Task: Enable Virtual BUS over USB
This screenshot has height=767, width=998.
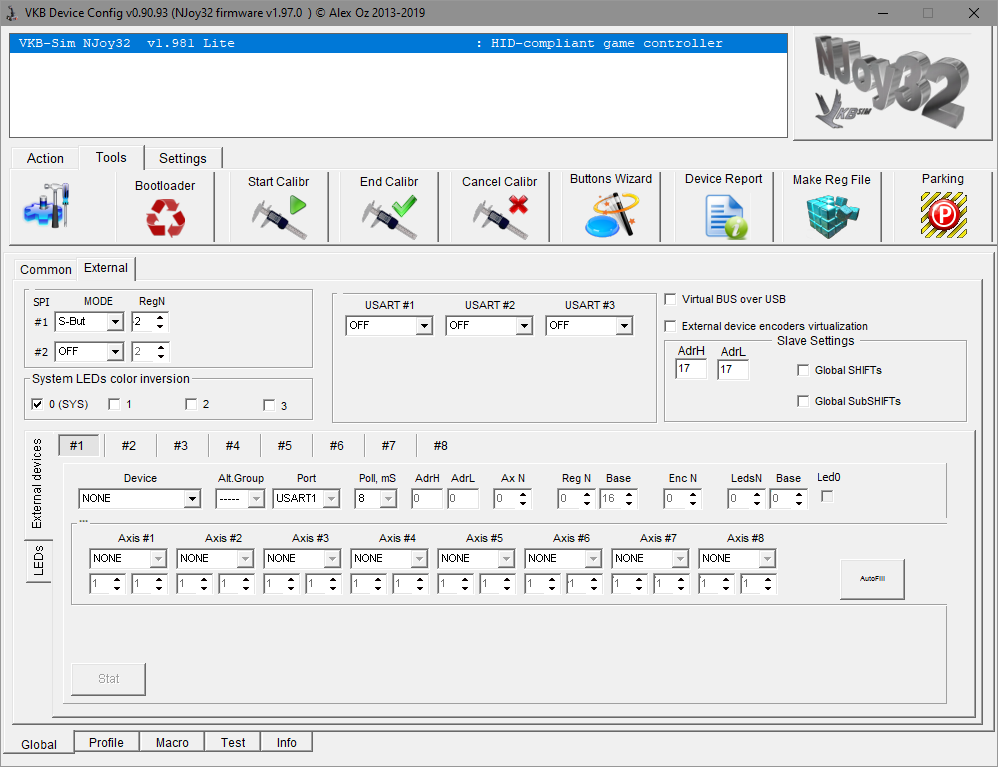Action: pyautogui.click(x=670, y=299)
